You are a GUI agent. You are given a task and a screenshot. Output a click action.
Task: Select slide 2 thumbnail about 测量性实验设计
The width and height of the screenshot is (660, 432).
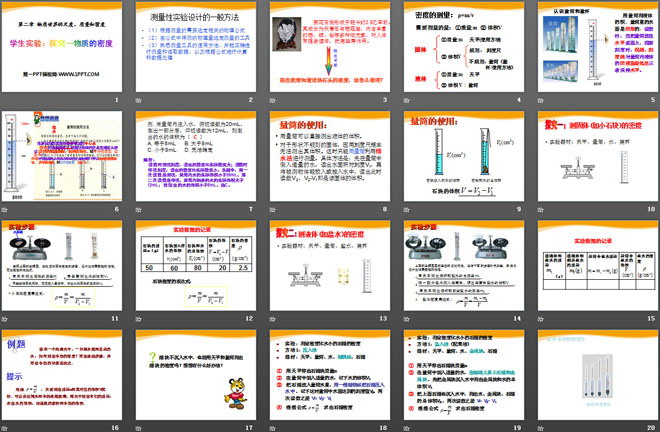(x=196, y=47)
